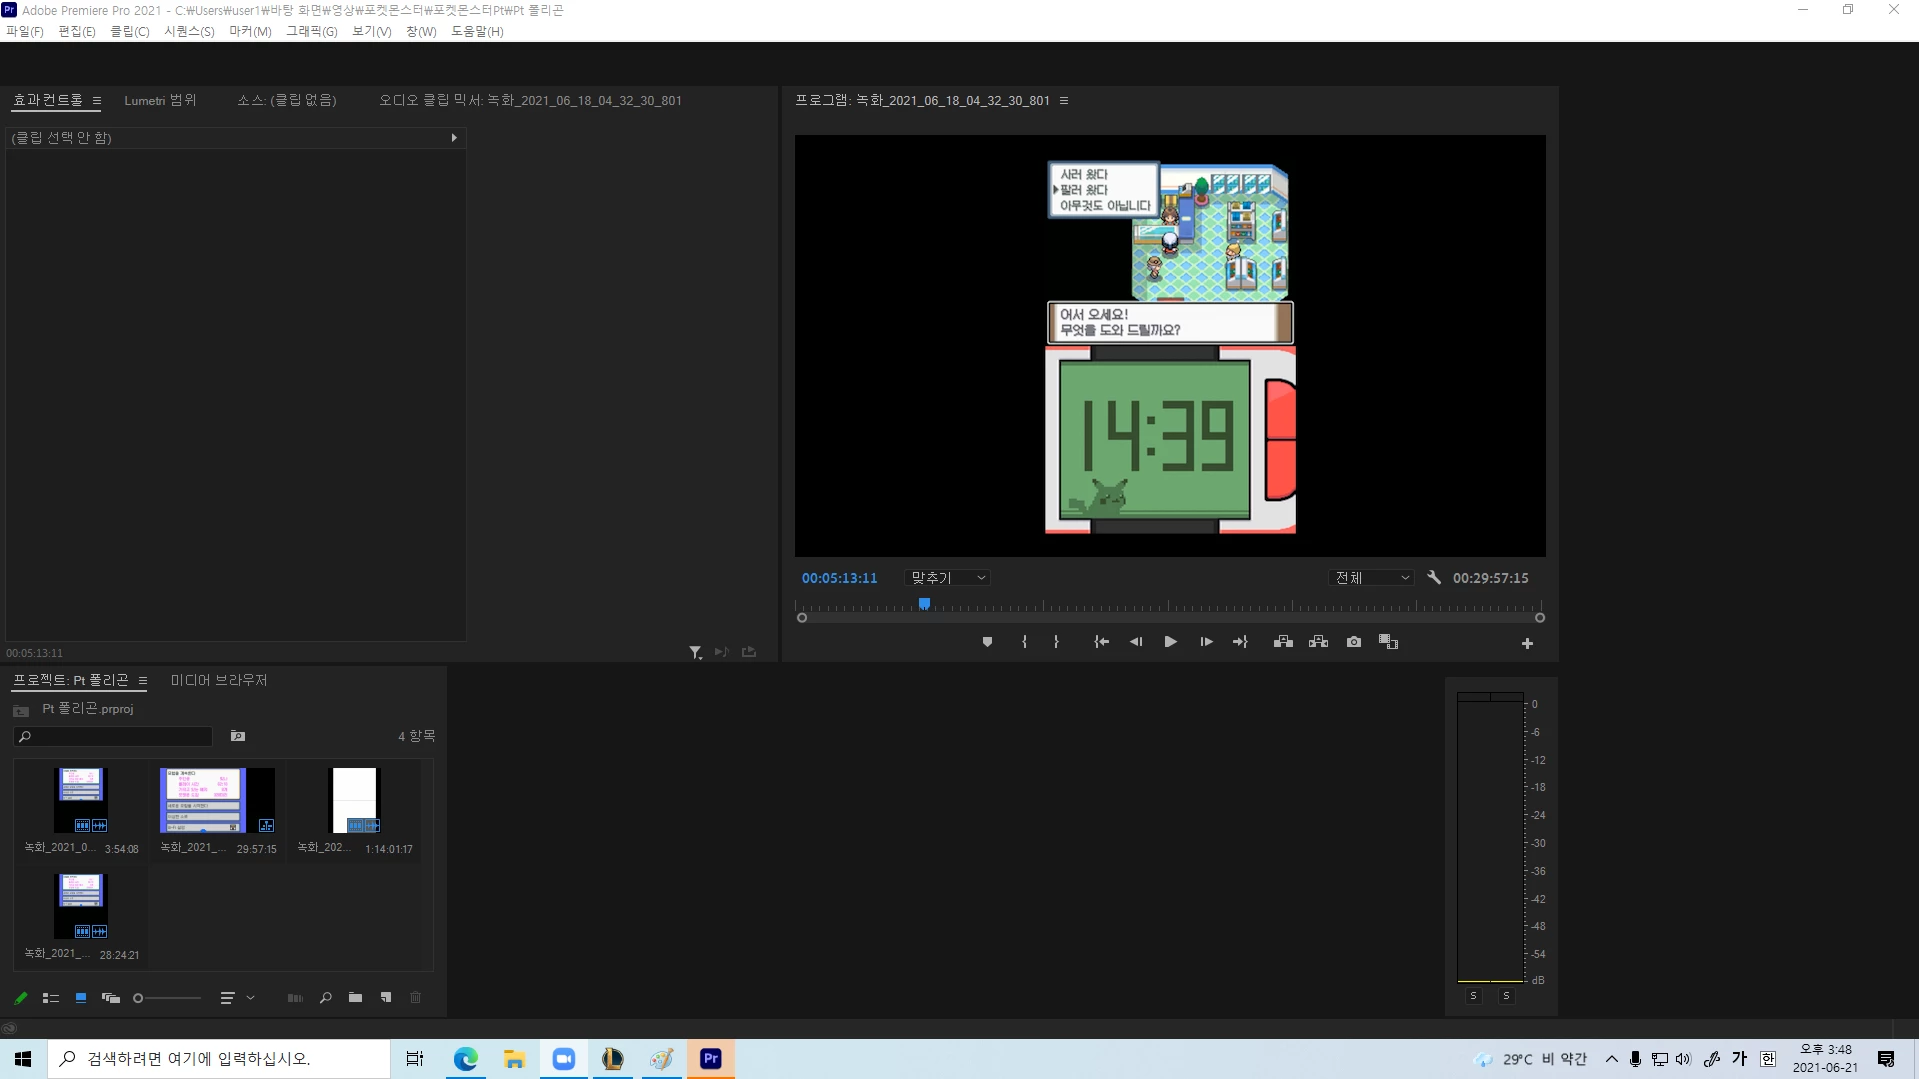Open Program monitor settings wrench
Image resolution: width=1919 pixels, height=1079 pixels.
point(1434,578)
